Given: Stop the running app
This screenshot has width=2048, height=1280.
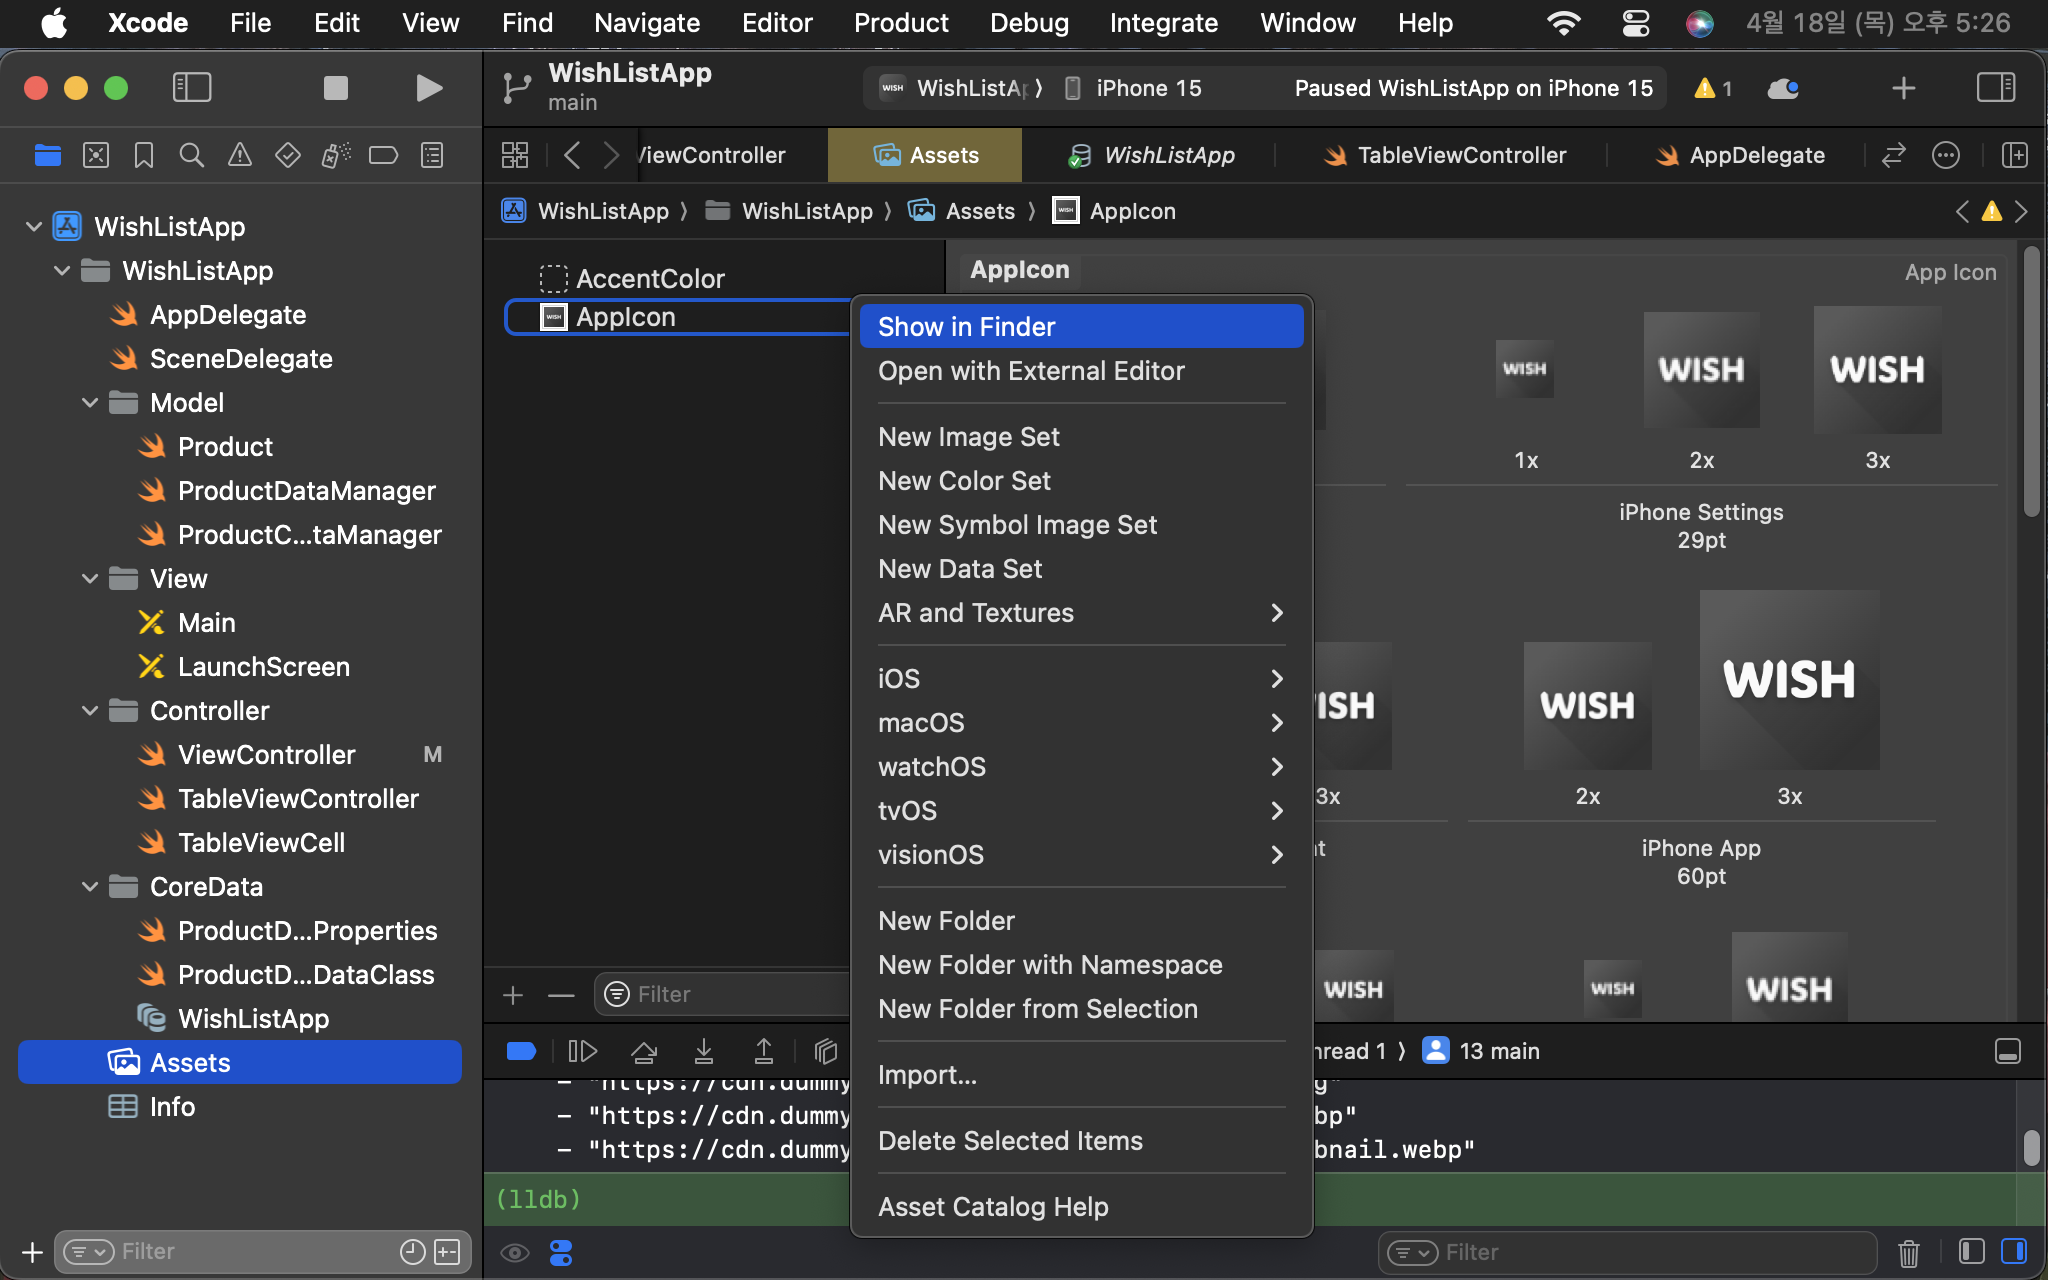Looking at the screenshot, I should click(x=336, y=88).
